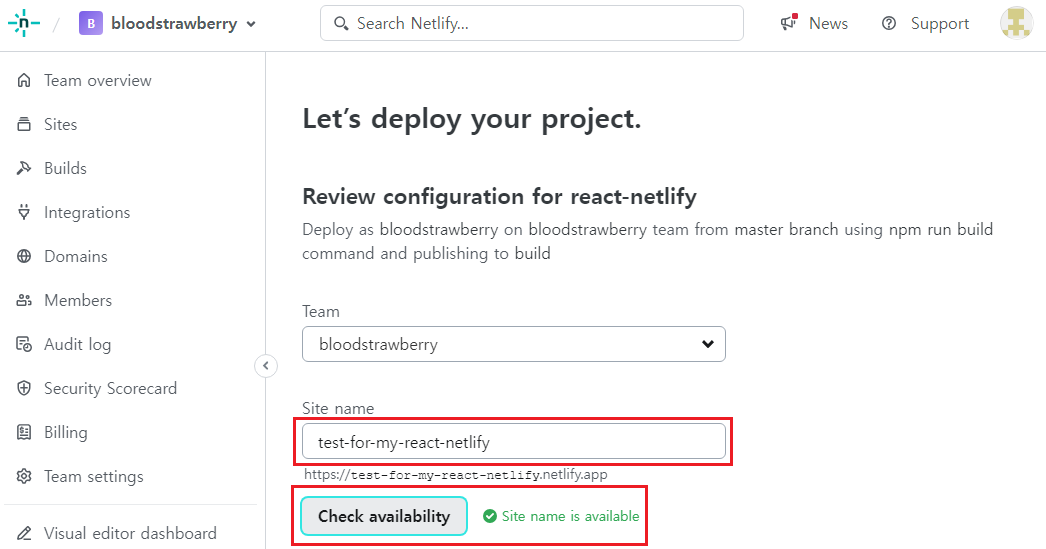This screenshot has width=1046, height=549.
Task: Click the Members people icon
Action: [x=24, y=300]
